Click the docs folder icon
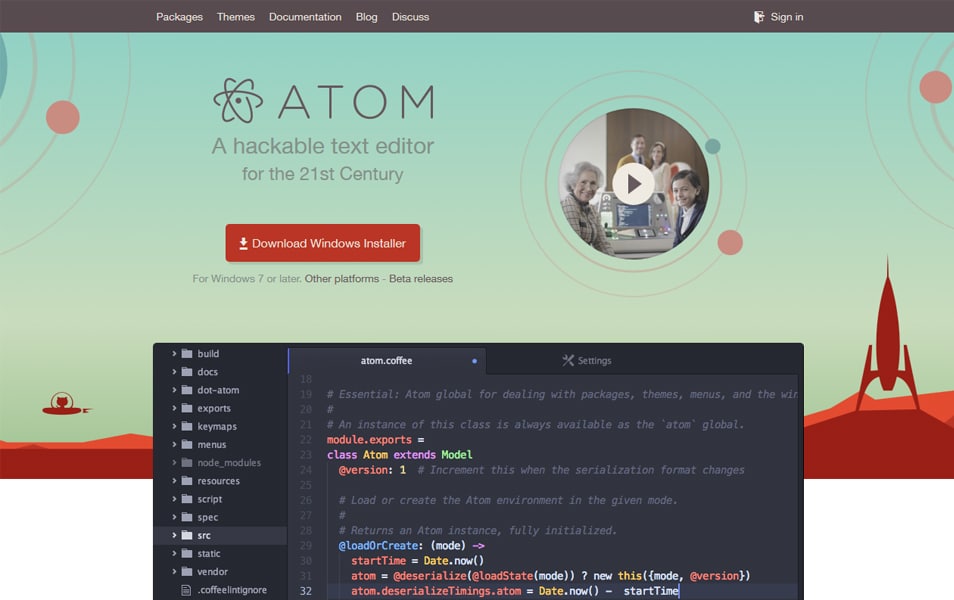Image resolution: width=954 pixels, height=600 pixels. pos(187,372)
